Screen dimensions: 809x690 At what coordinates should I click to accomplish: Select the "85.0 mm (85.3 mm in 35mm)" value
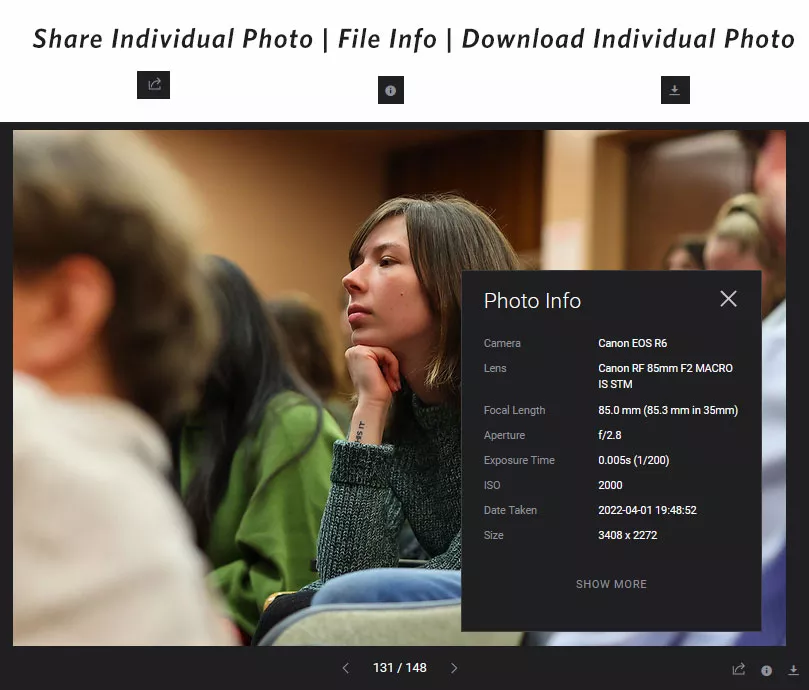point(668,410)
